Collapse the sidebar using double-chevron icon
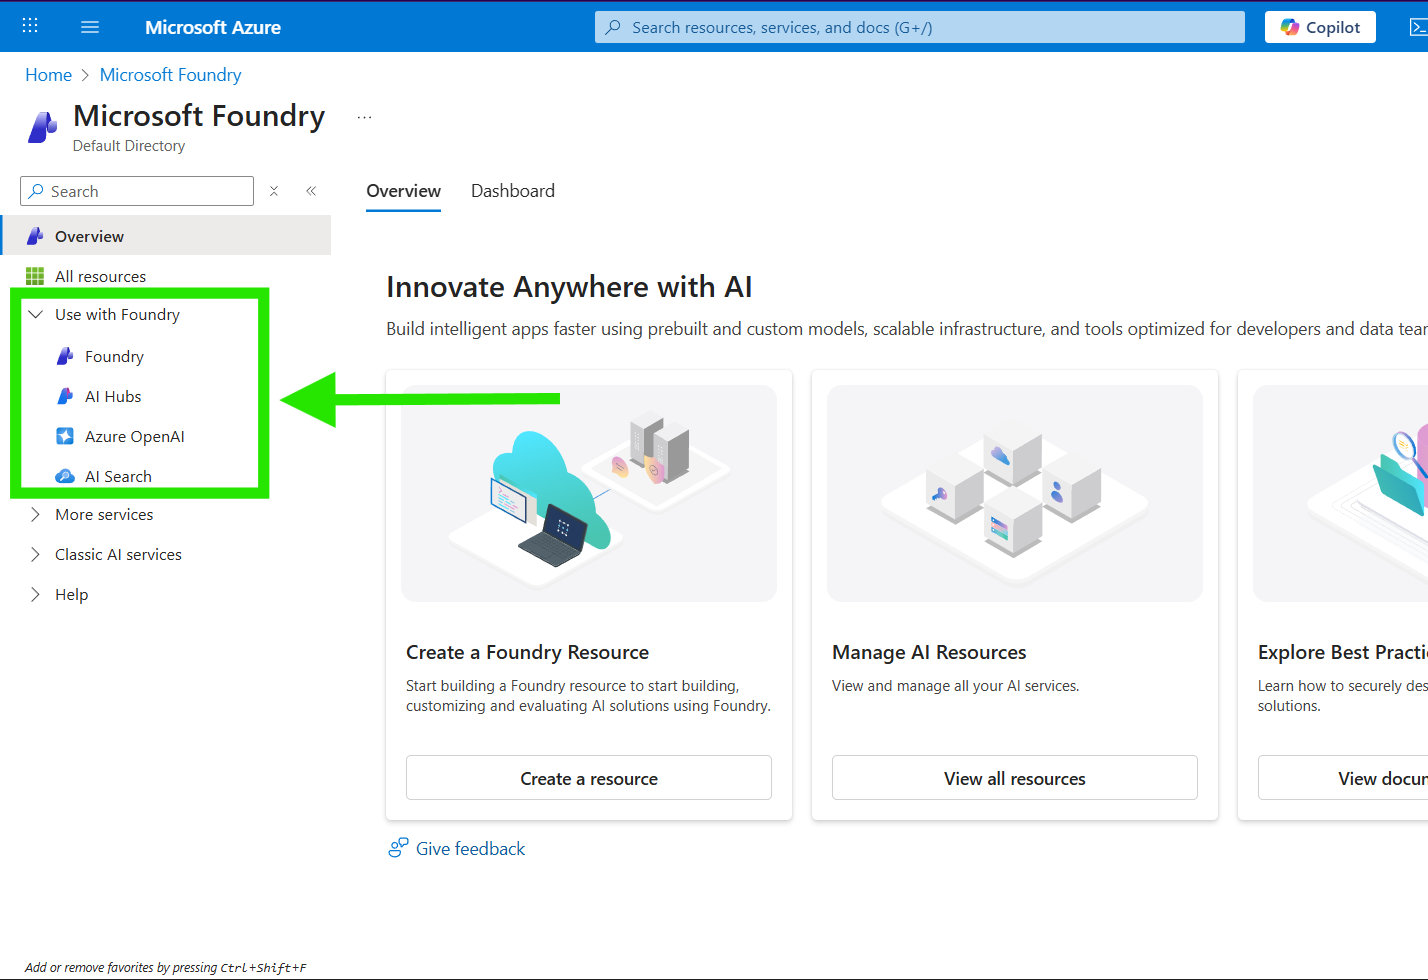The height and width of the screenshot is (980, 1428). (311, 191)
